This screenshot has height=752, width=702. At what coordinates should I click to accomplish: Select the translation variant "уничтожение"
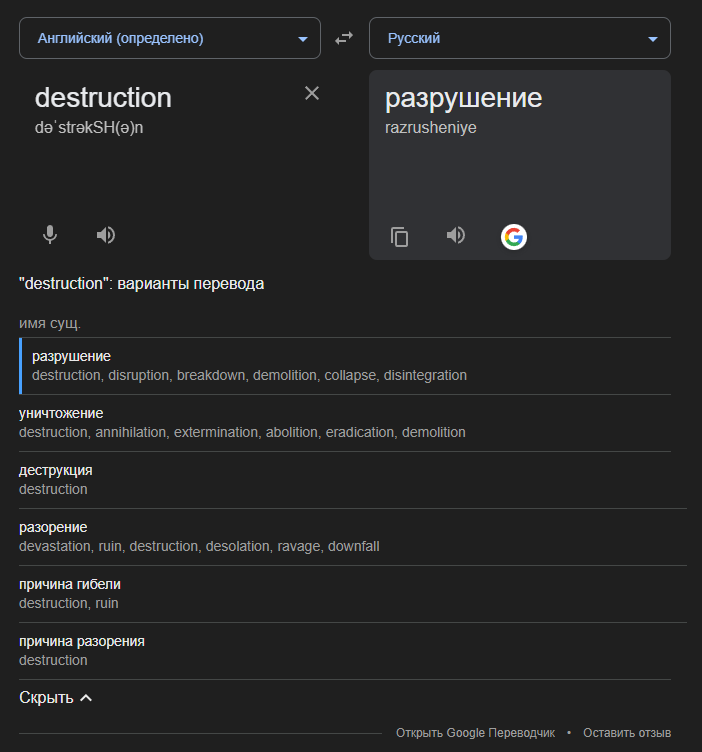click(x=61, y=413)
